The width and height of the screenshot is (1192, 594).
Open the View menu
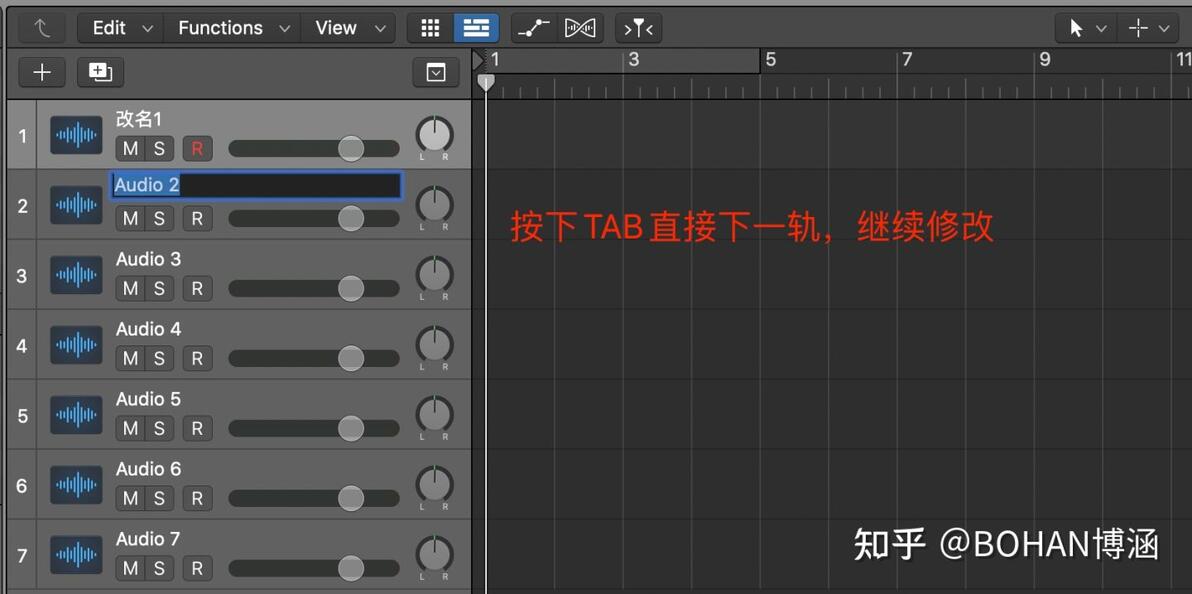(349, 28)
